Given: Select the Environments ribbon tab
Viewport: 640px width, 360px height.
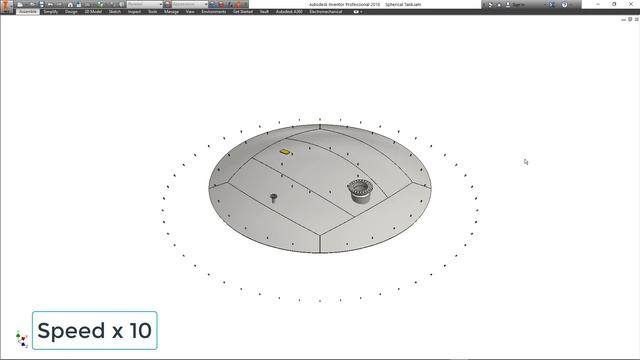Looking at the screenshot, I should pos(213,12).
